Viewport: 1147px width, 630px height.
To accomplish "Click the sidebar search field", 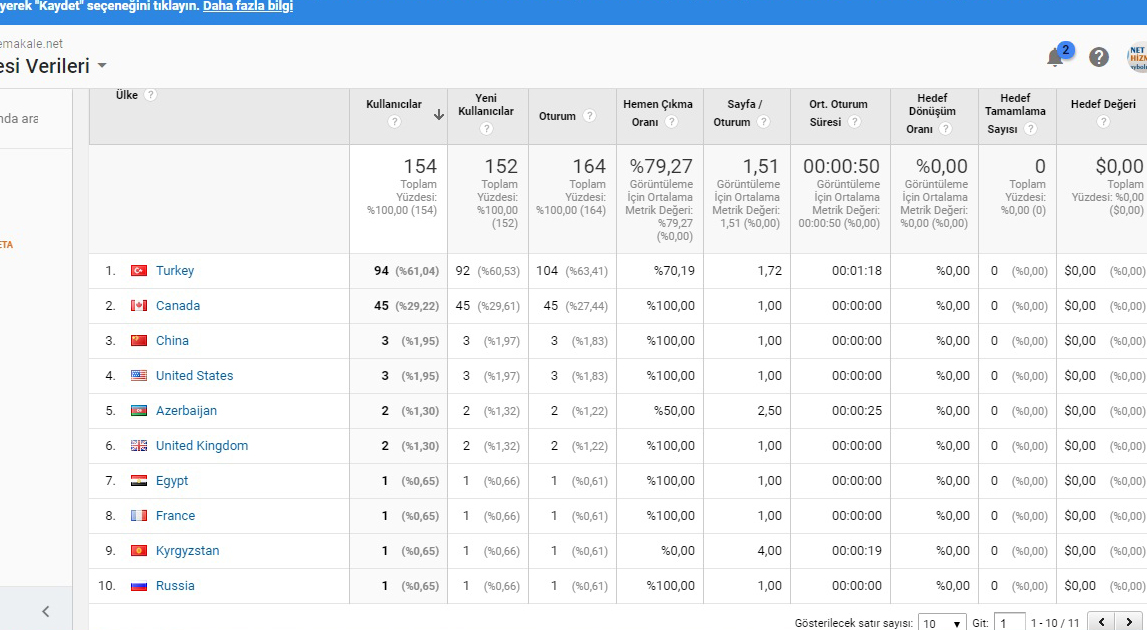I will coord(35,119).
